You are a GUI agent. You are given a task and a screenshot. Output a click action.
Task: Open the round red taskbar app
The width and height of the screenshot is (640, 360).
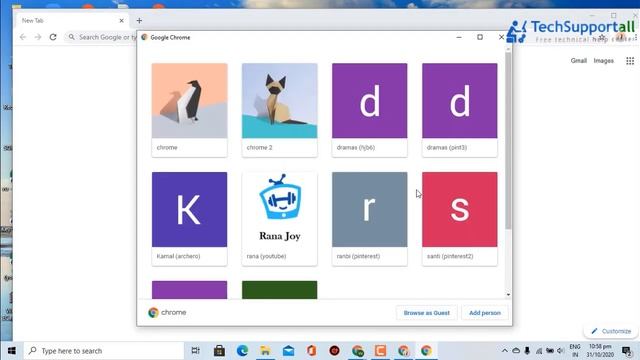coord(335,351)
